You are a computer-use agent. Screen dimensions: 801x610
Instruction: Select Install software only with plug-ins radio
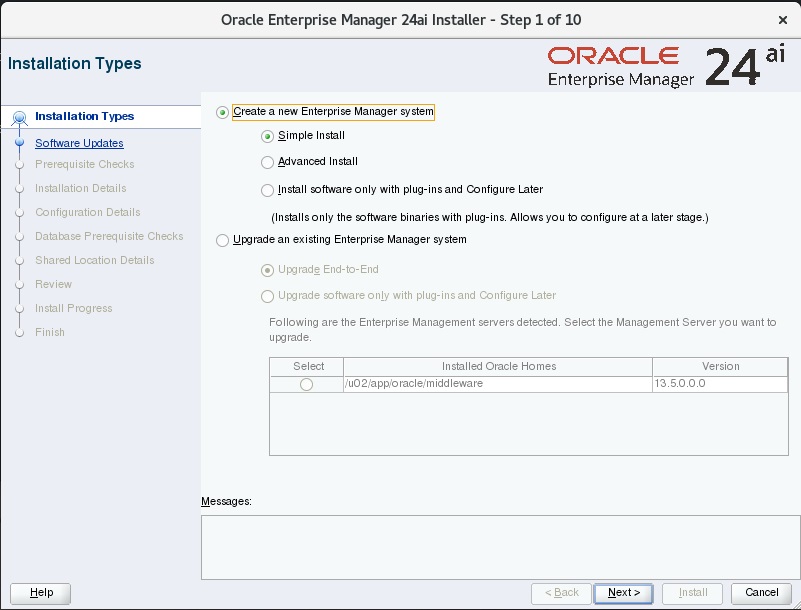point(267,190)
